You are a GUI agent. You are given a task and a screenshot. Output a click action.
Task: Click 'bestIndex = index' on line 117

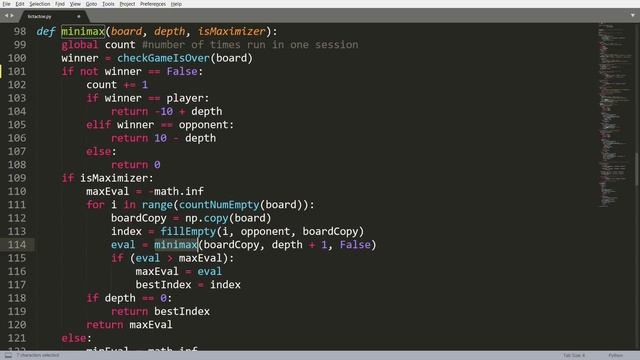coord(188,285)
